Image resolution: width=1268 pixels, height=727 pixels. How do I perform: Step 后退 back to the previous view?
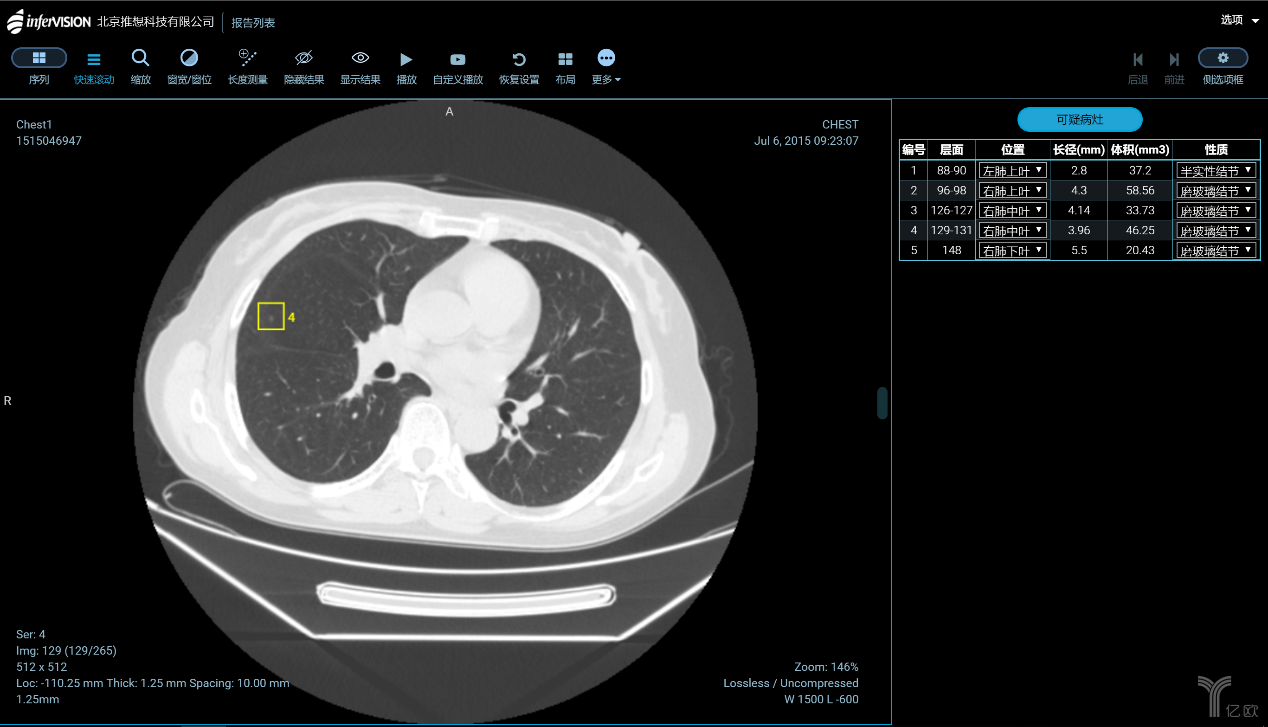pyautogui.click(x=1138, y=60)
